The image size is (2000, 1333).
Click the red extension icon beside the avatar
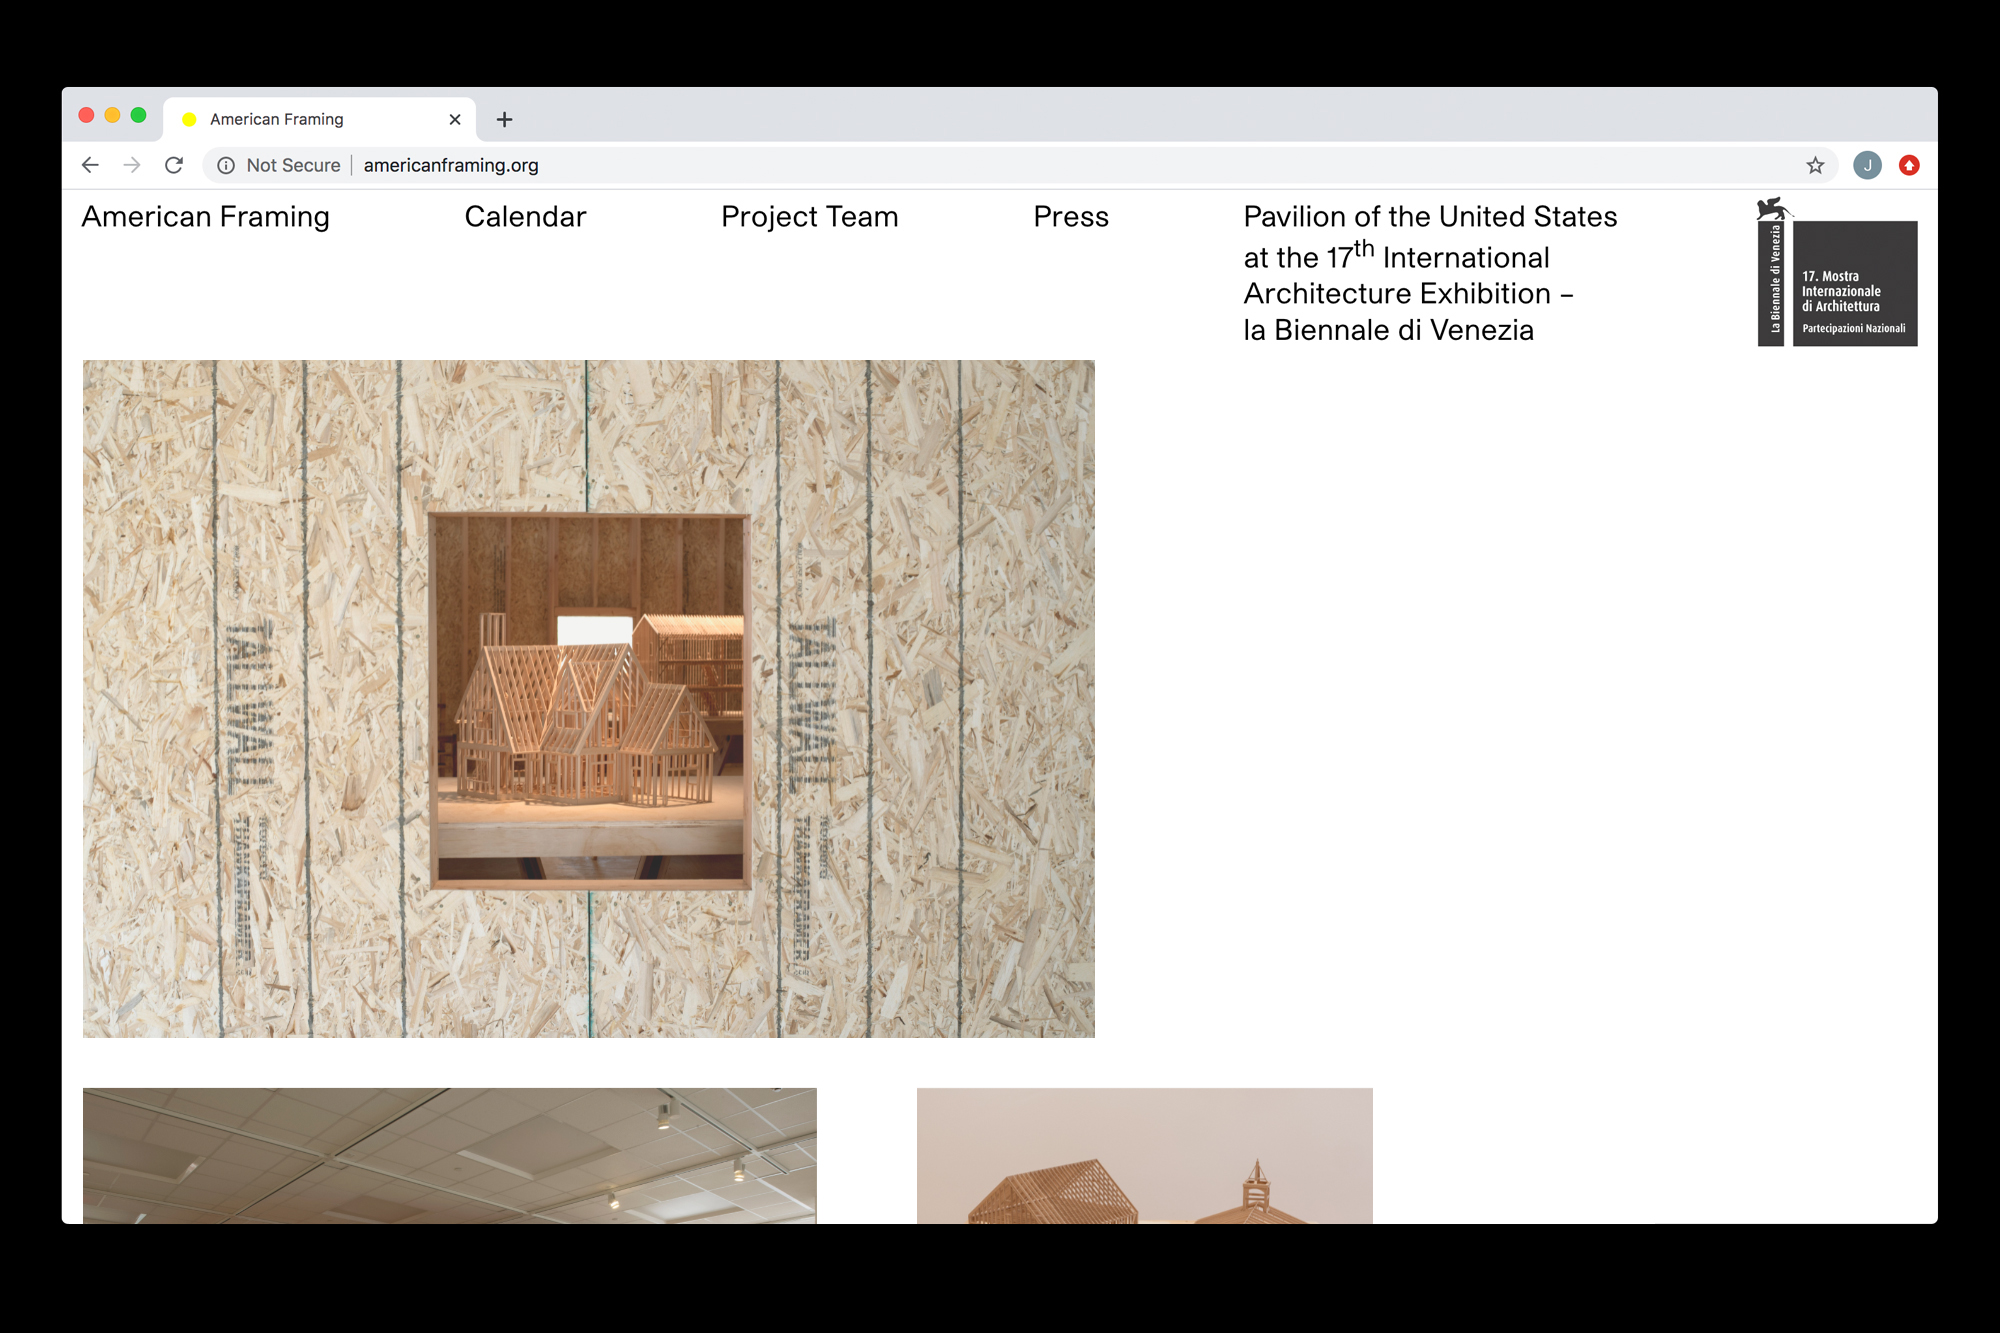1910,165
